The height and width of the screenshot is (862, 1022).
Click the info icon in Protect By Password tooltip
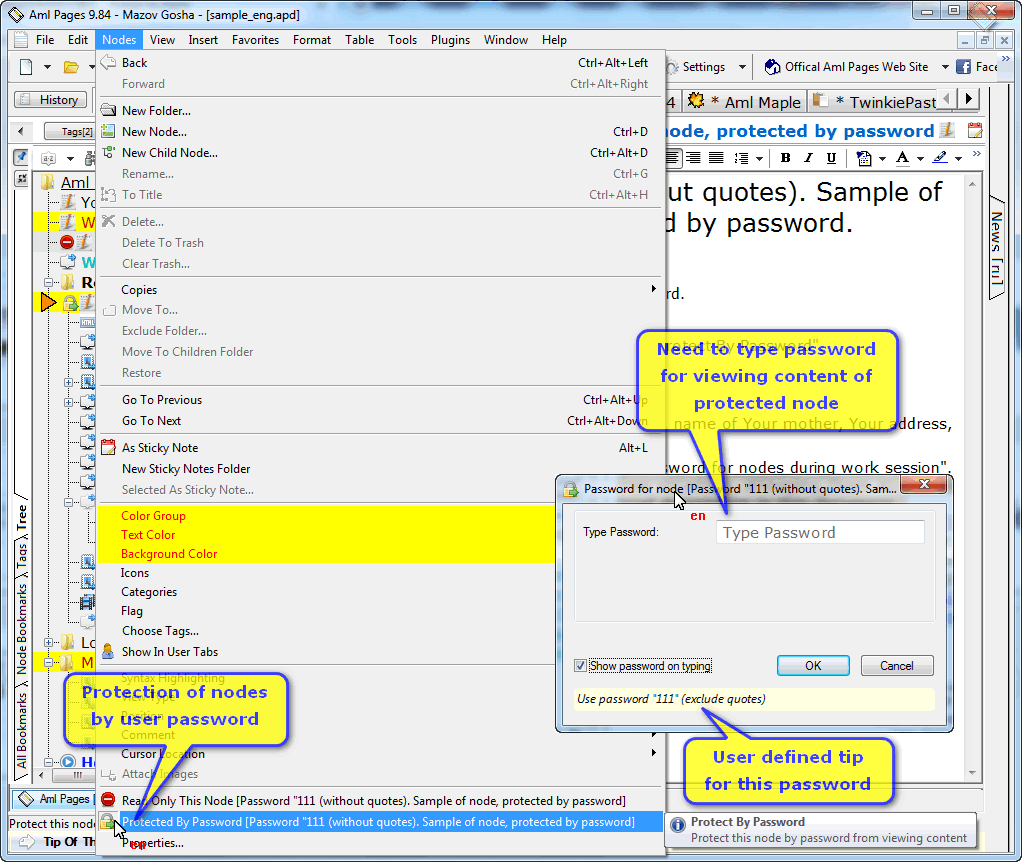coord(678,825)
